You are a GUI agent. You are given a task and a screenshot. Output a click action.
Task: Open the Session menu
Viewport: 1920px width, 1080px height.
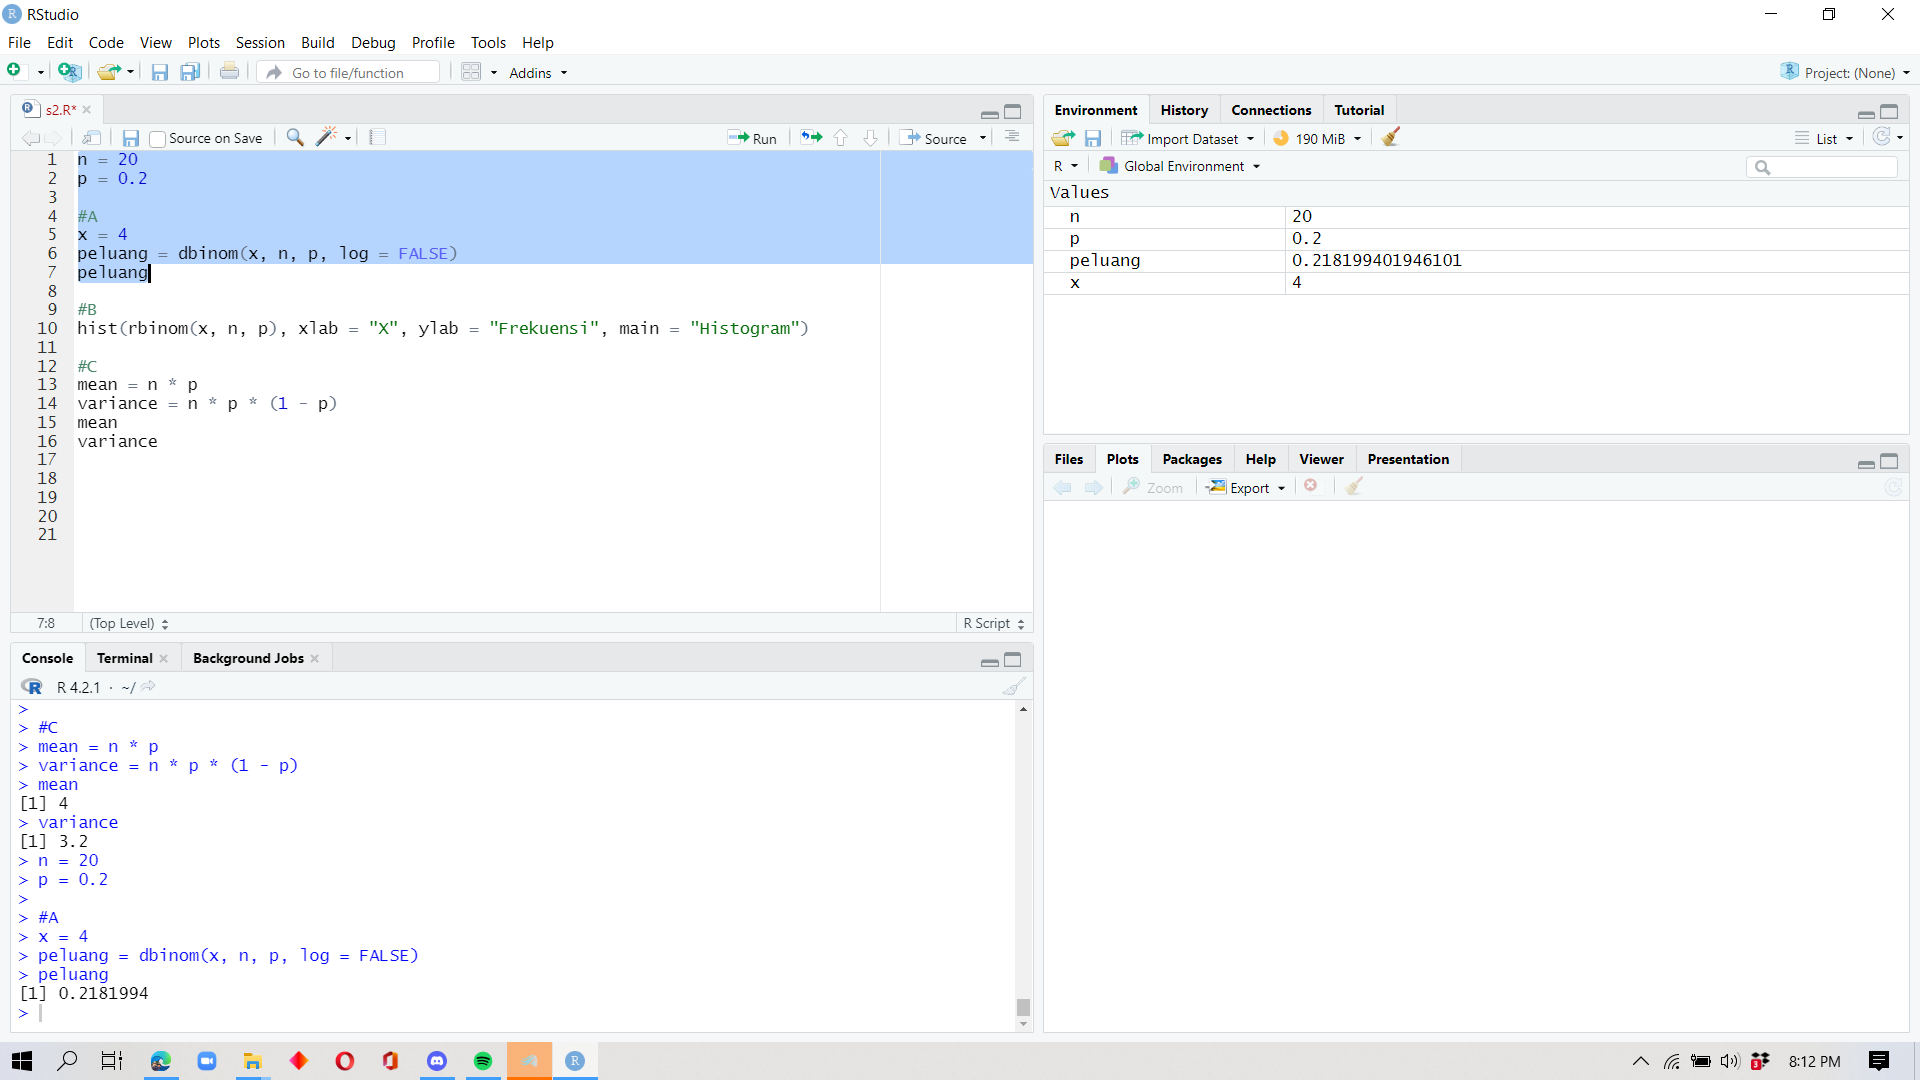tap(260, 42)
